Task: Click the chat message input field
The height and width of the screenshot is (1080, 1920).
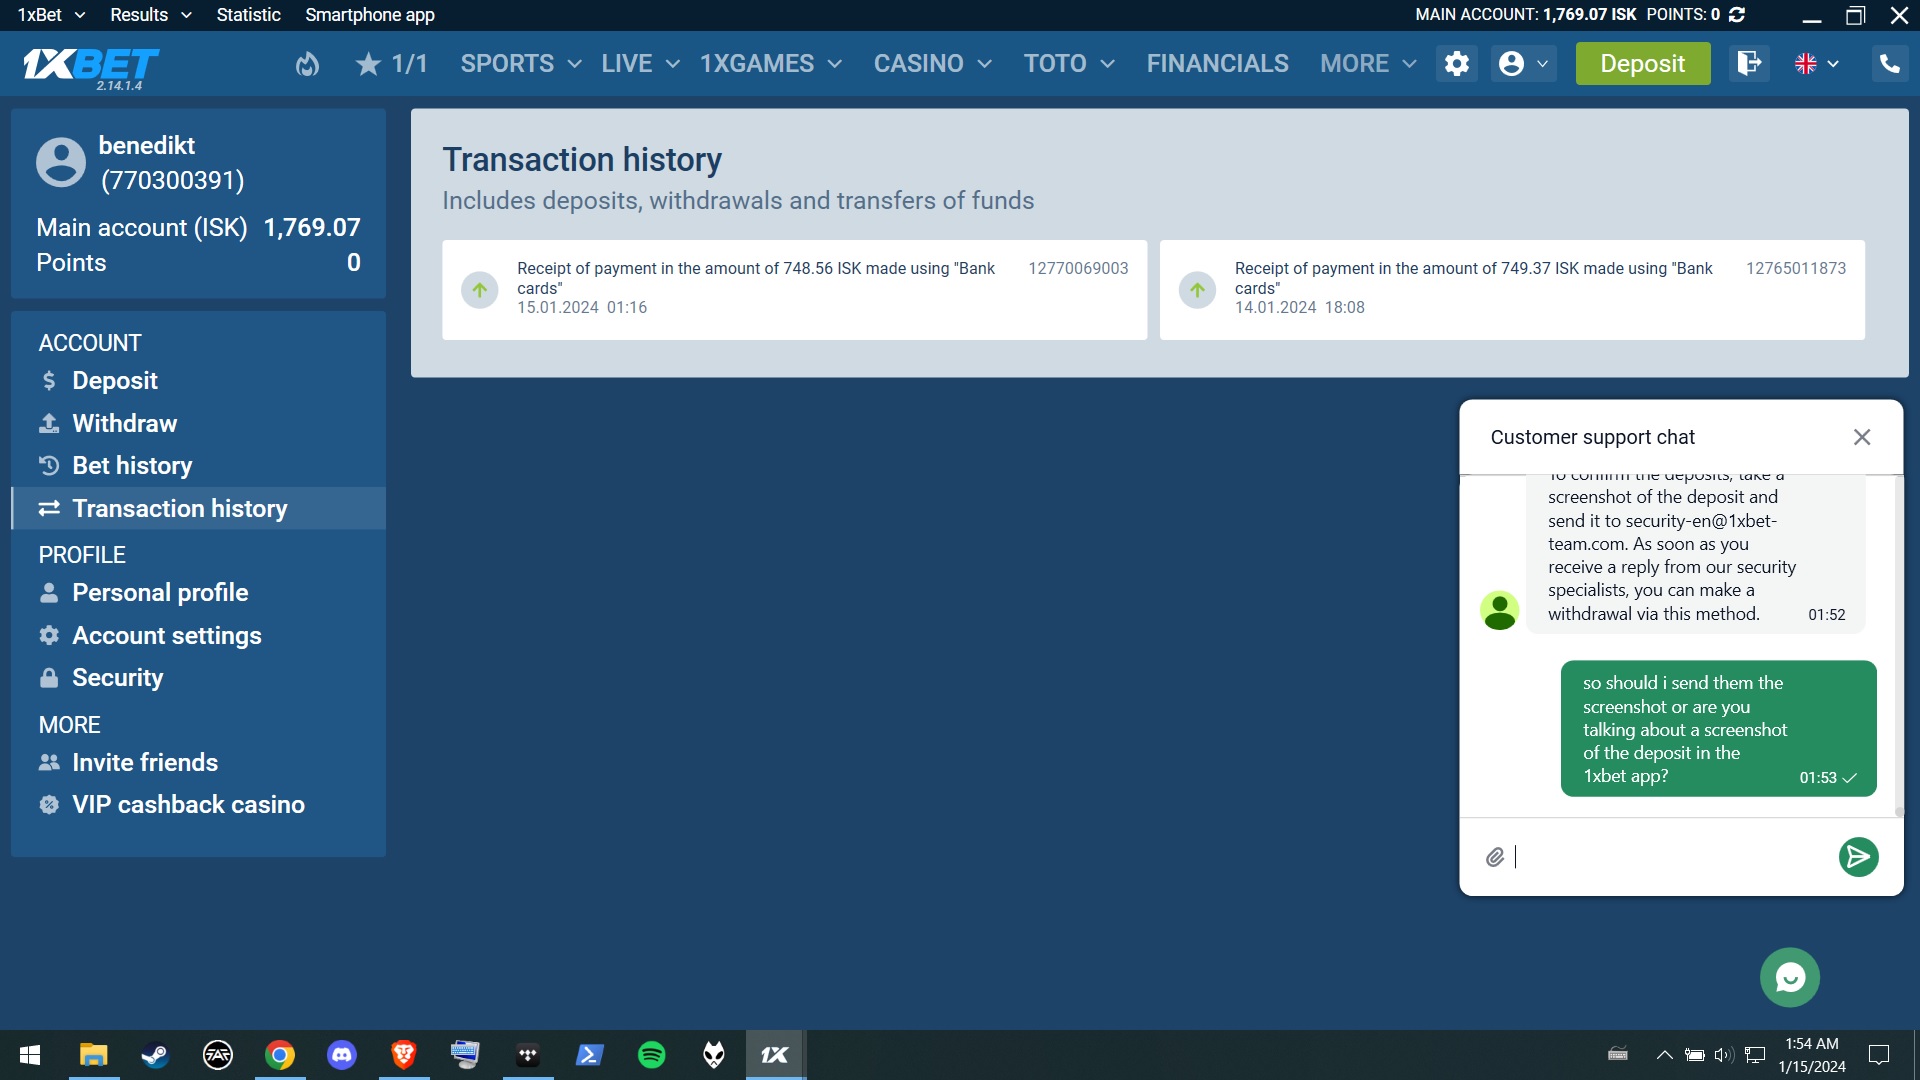Action: click(1670, 857)
